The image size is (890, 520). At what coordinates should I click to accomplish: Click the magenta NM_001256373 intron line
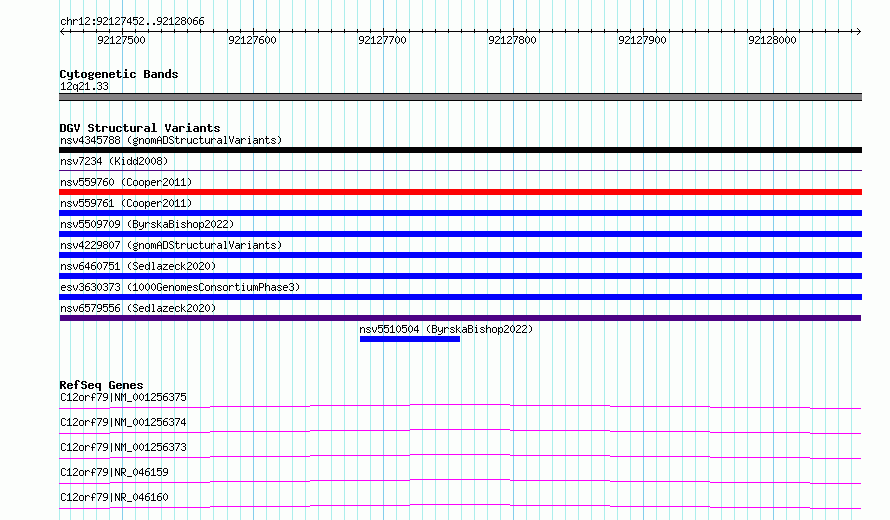(x=460, y=455)
